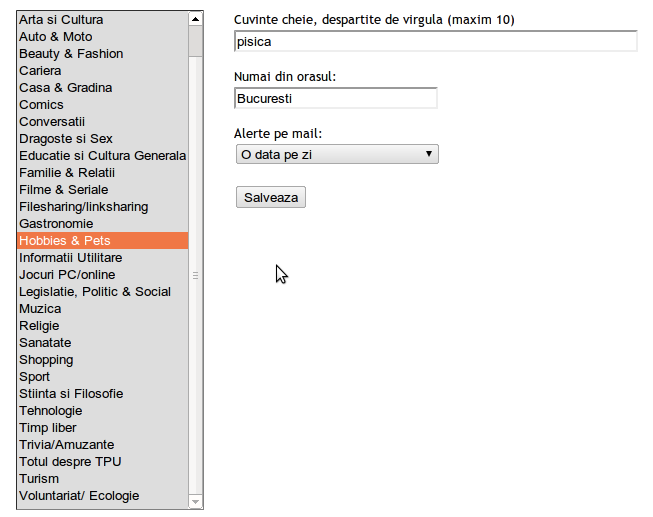Click highlighted Hobbies & Pets entry
The image size is (653, 517).
102,241
